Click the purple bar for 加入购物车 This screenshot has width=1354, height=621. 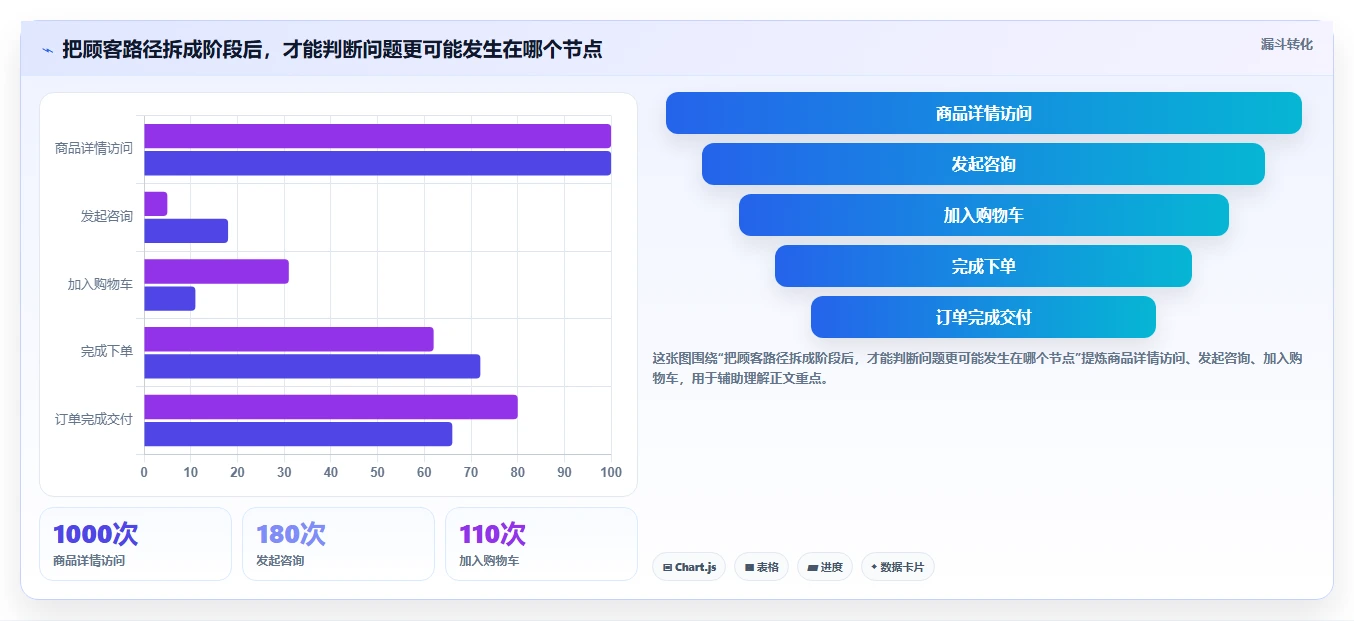pyautogui.click(x=216, y=271)
